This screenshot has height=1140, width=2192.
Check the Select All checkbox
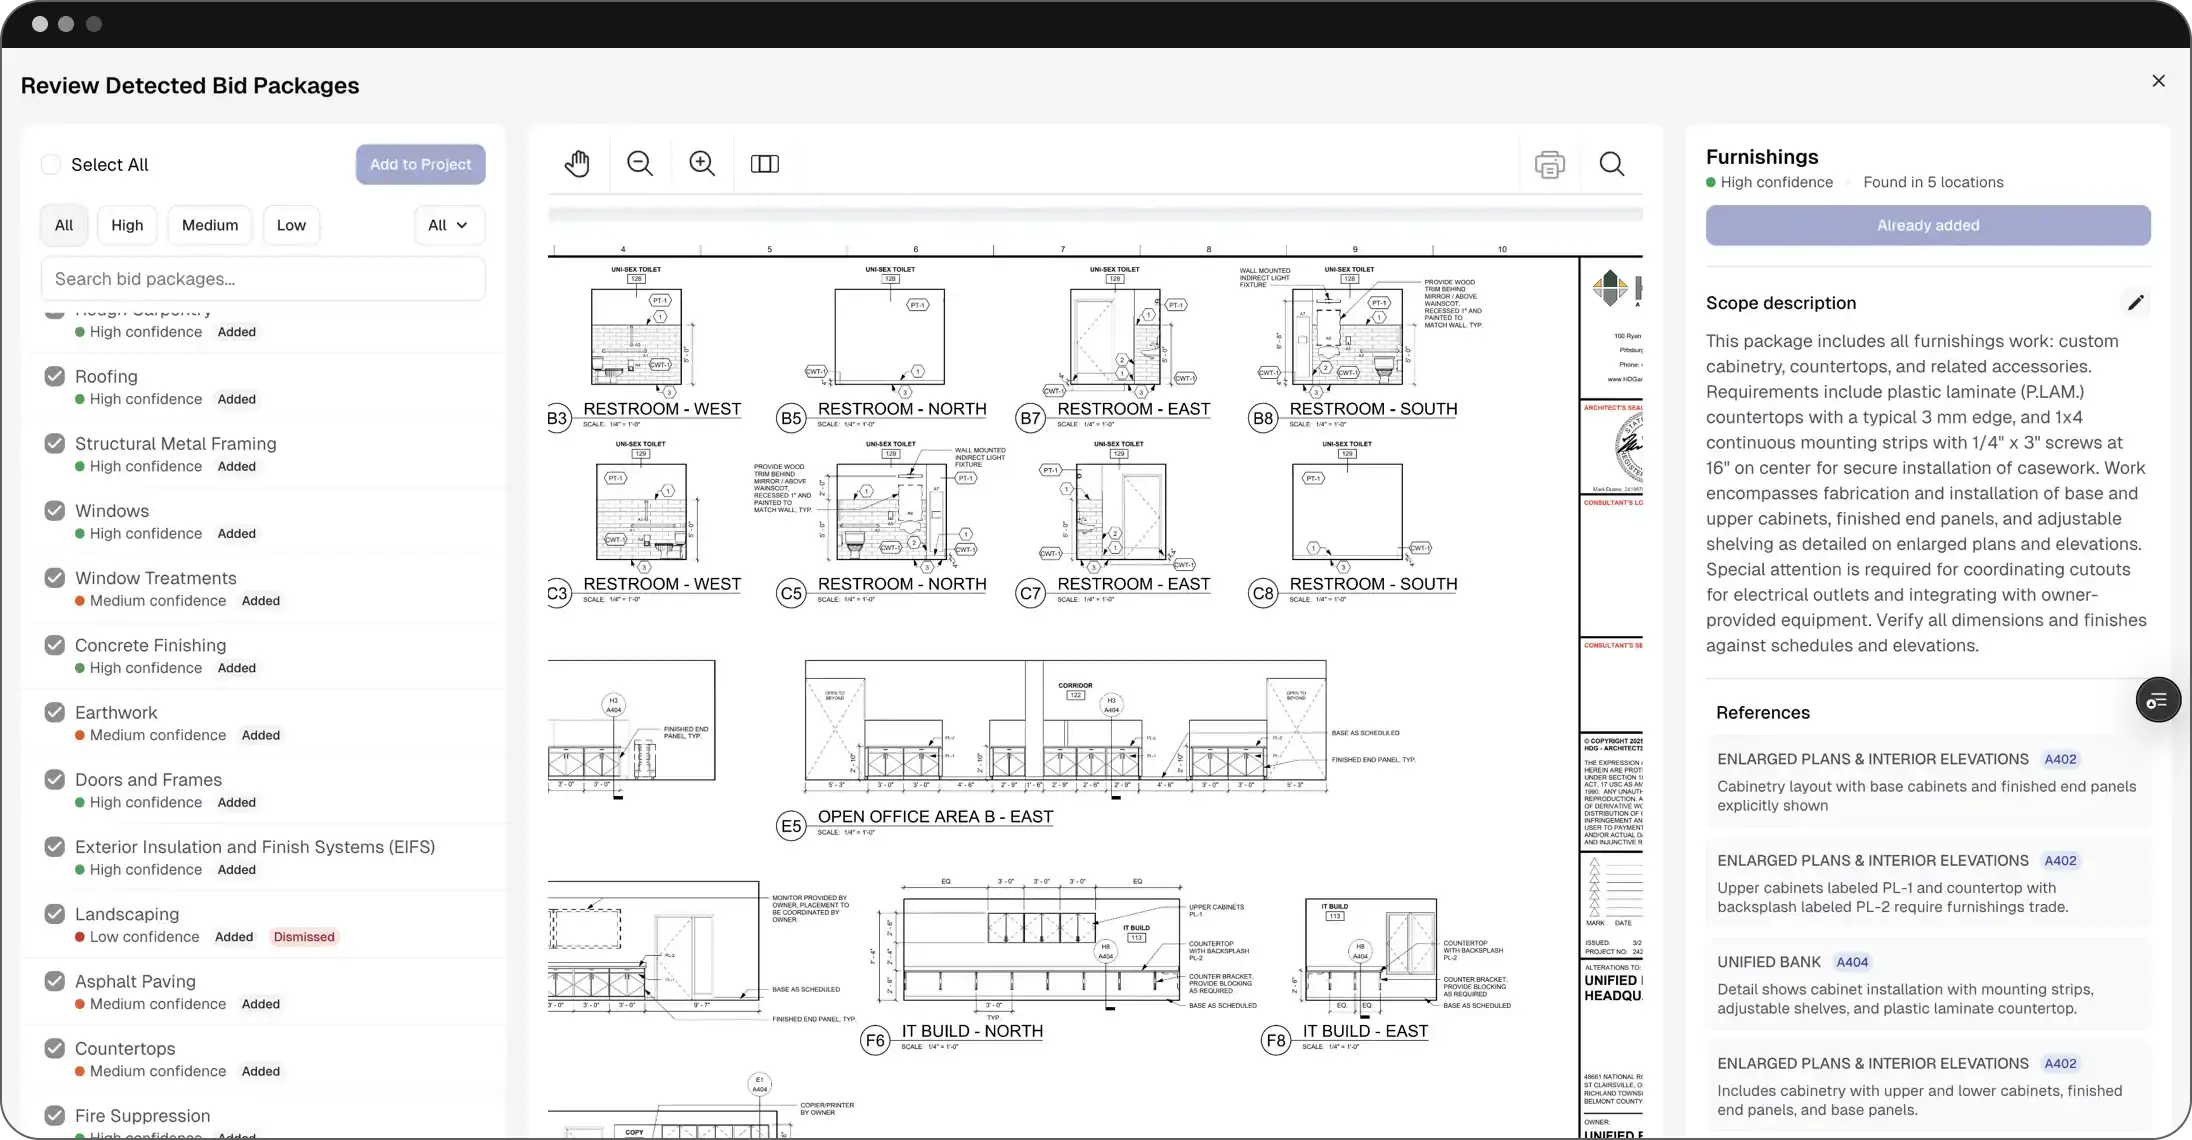[51, 165]
